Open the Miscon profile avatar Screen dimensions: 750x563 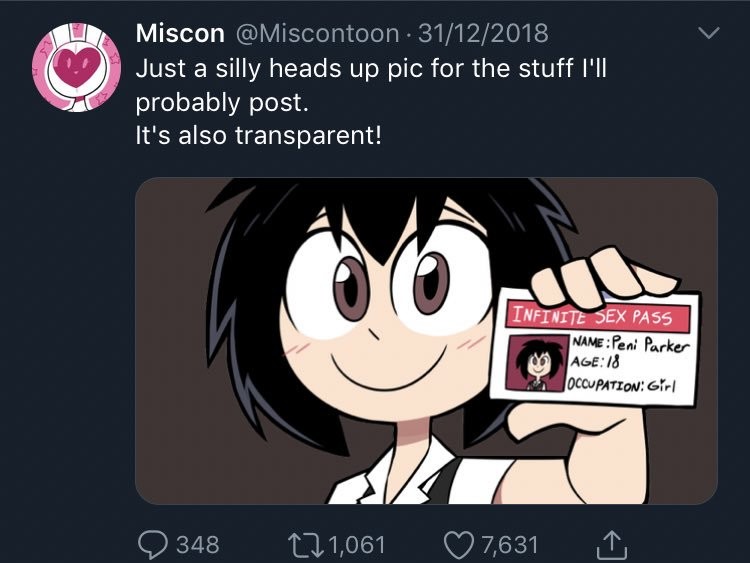pyautogui.click(x=77, y=67)
